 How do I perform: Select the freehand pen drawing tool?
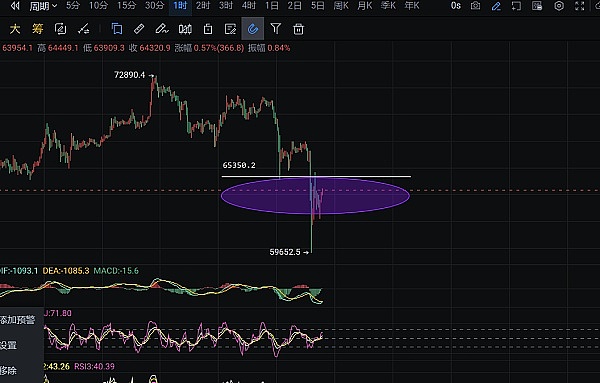[162, 29]
